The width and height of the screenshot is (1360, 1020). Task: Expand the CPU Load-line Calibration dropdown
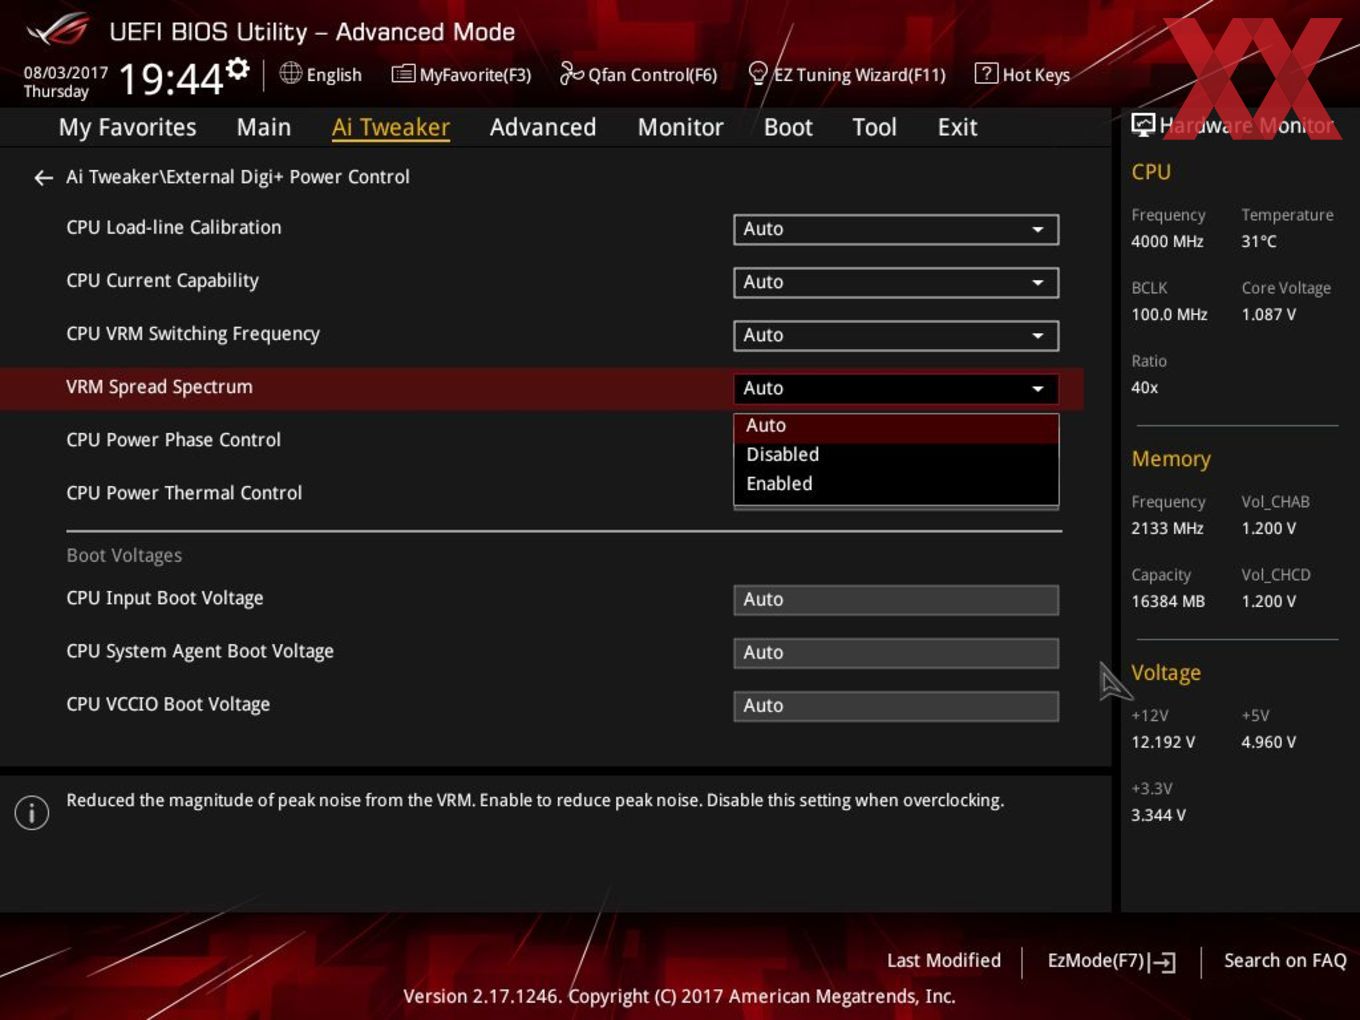pyautogui.click(x=896, y=229)
